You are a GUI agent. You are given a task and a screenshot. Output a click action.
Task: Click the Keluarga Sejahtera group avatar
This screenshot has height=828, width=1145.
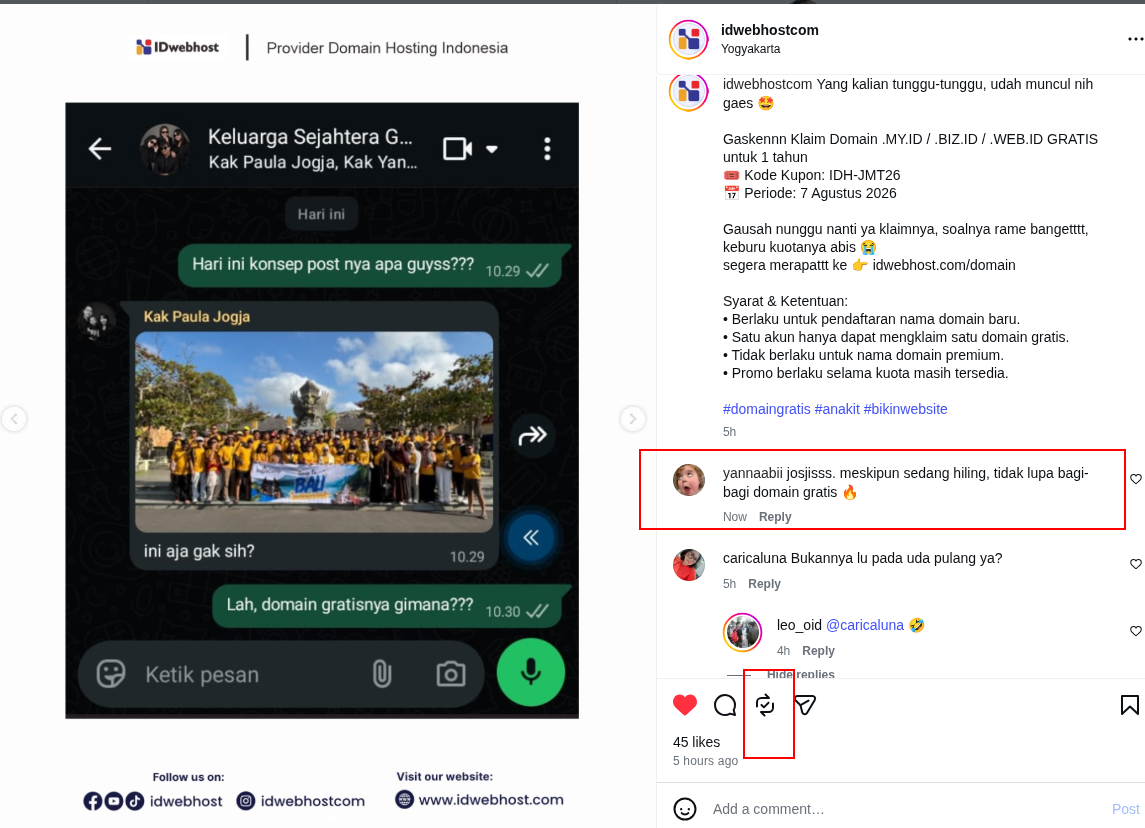[x=165, y=149]
